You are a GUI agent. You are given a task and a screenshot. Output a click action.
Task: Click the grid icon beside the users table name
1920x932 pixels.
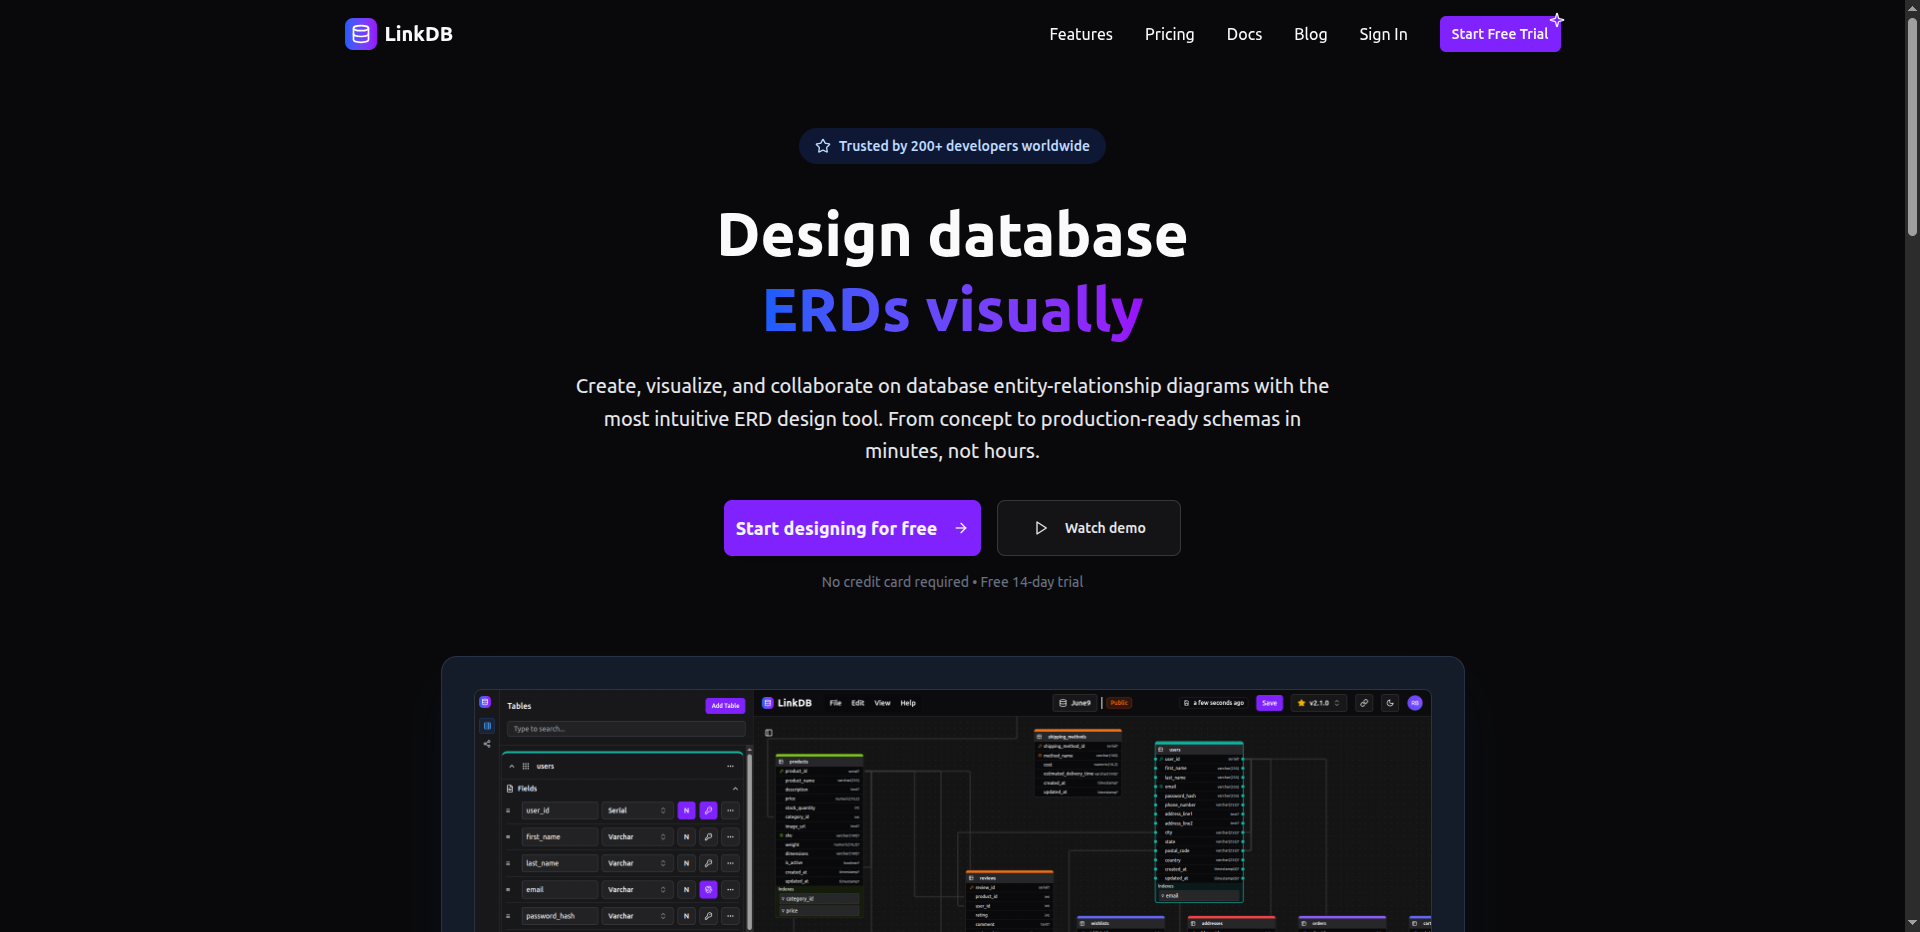point(526,766)
